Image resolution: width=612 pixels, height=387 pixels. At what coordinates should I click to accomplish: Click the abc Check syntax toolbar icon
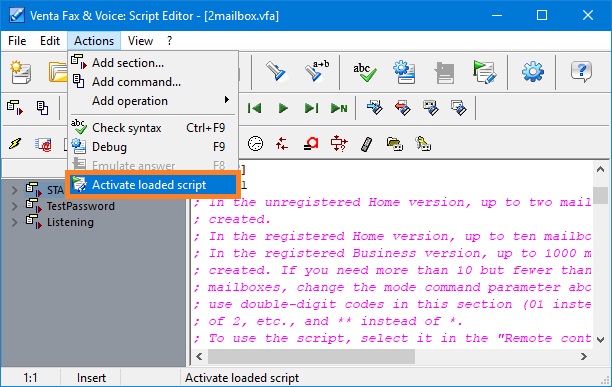365,72
